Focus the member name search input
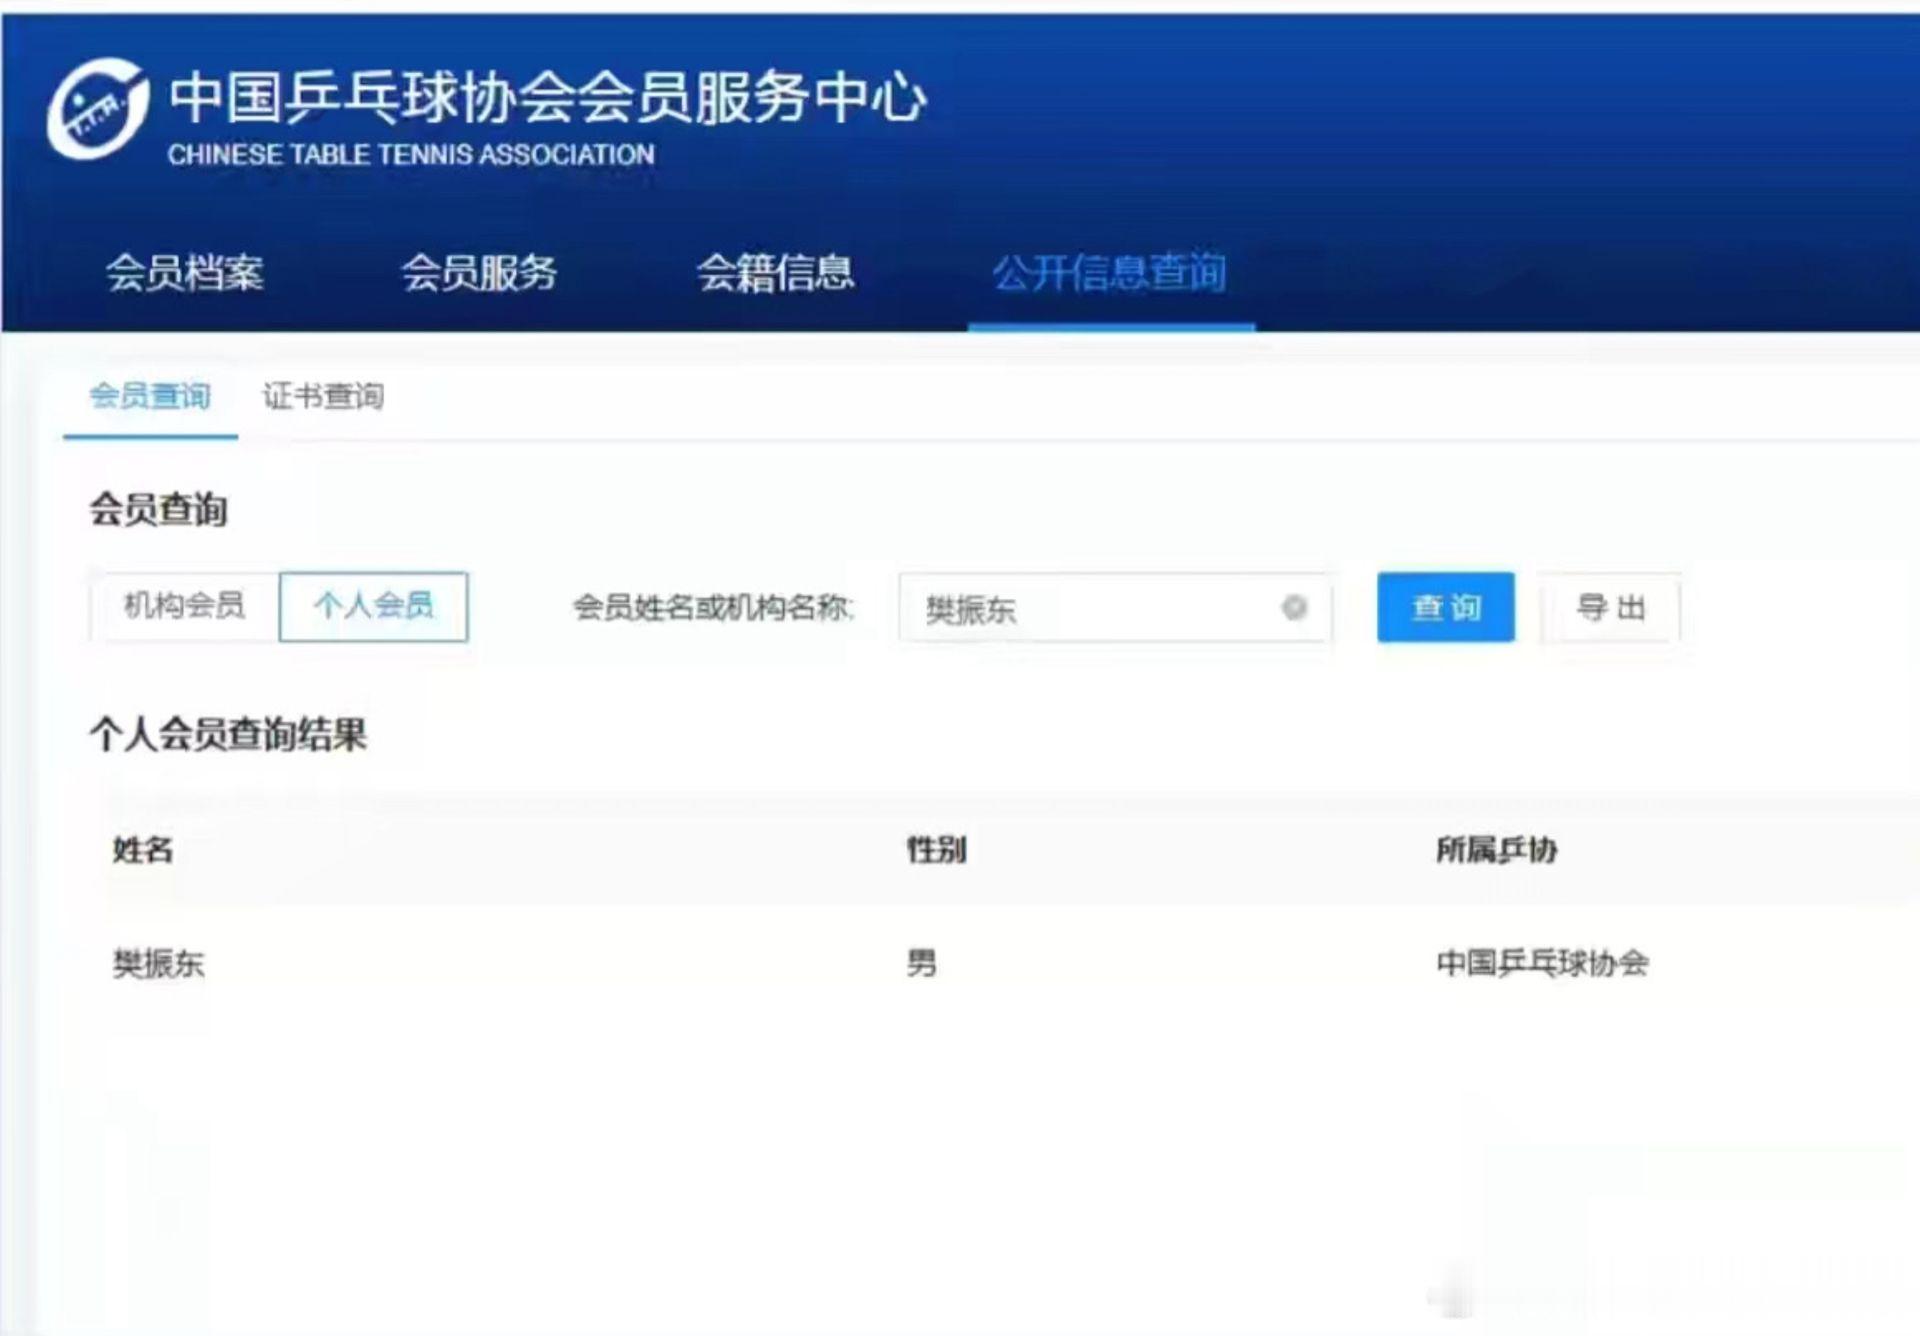The width and height of the screenshot is (1920, 1336). pos(1114,607)
